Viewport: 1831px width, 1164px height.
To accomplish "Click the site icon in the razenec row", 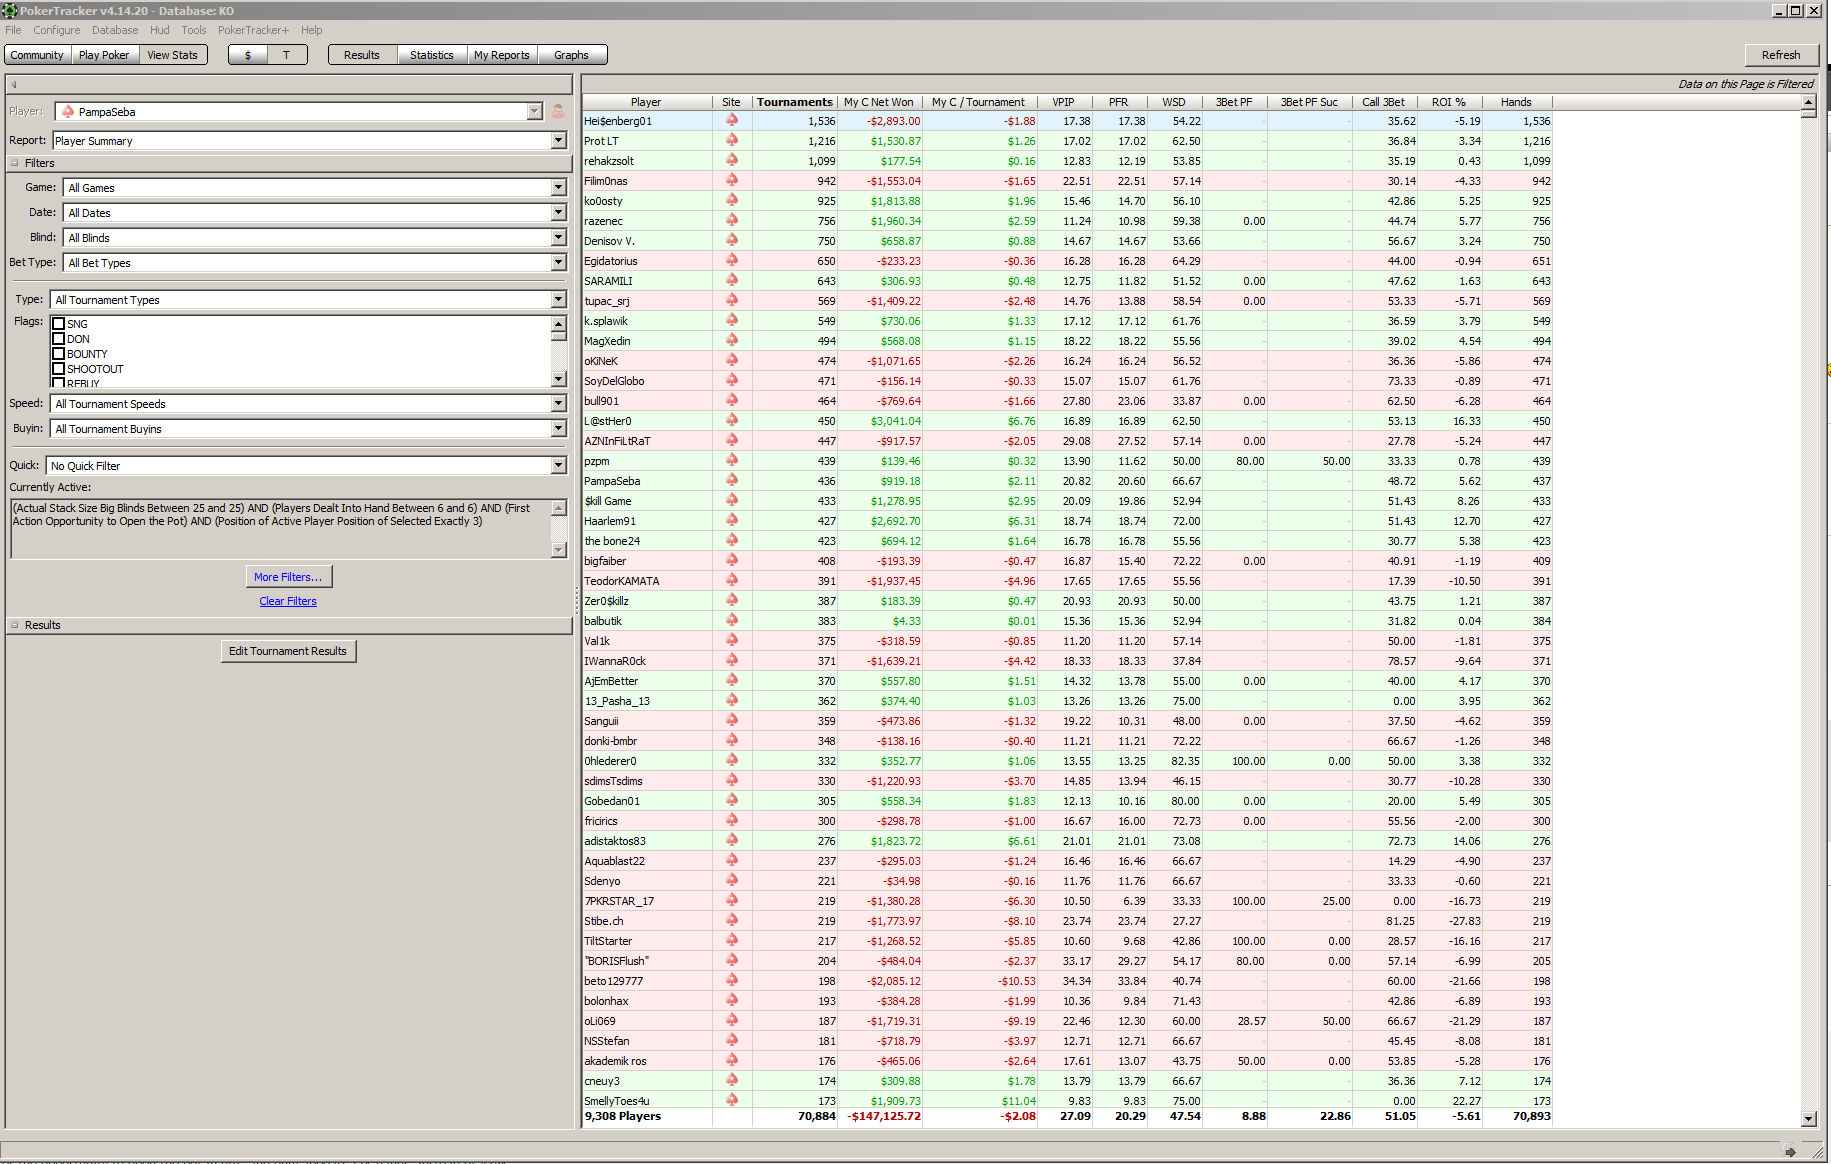I will [x=732, y=220].
